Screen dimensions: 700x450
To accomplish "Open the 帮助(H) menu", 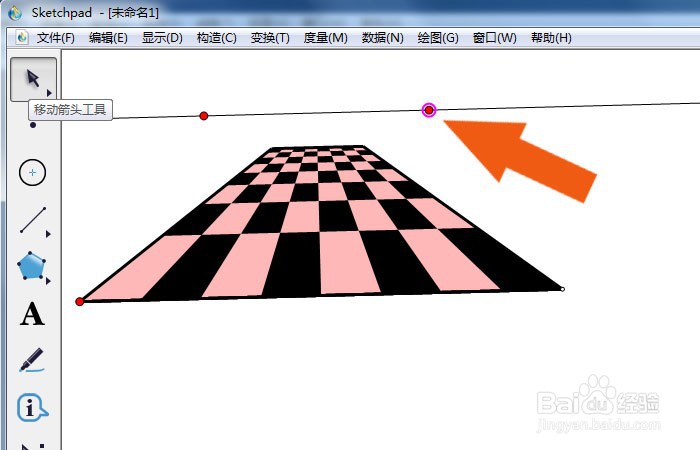I will click(551, 38).
